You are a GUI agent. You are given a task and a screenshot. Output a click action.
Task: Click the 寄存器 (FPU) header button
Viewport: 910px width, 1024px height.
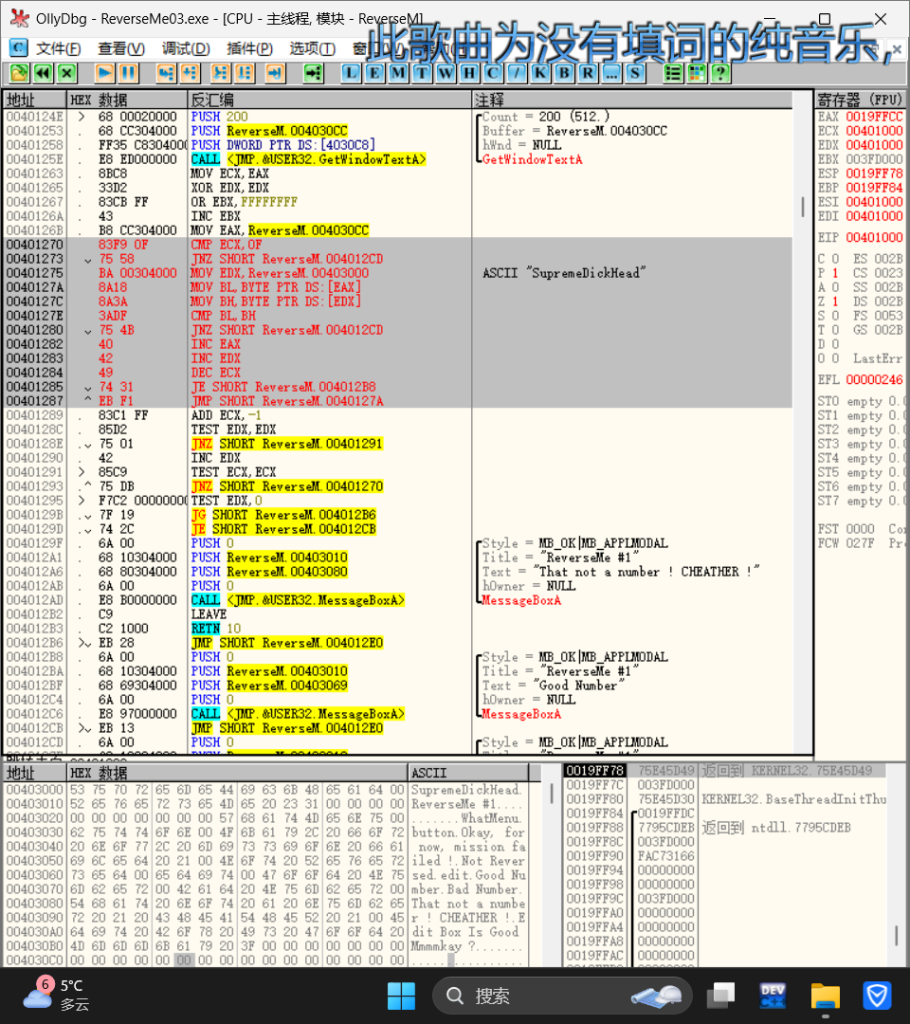click(860, 100)
